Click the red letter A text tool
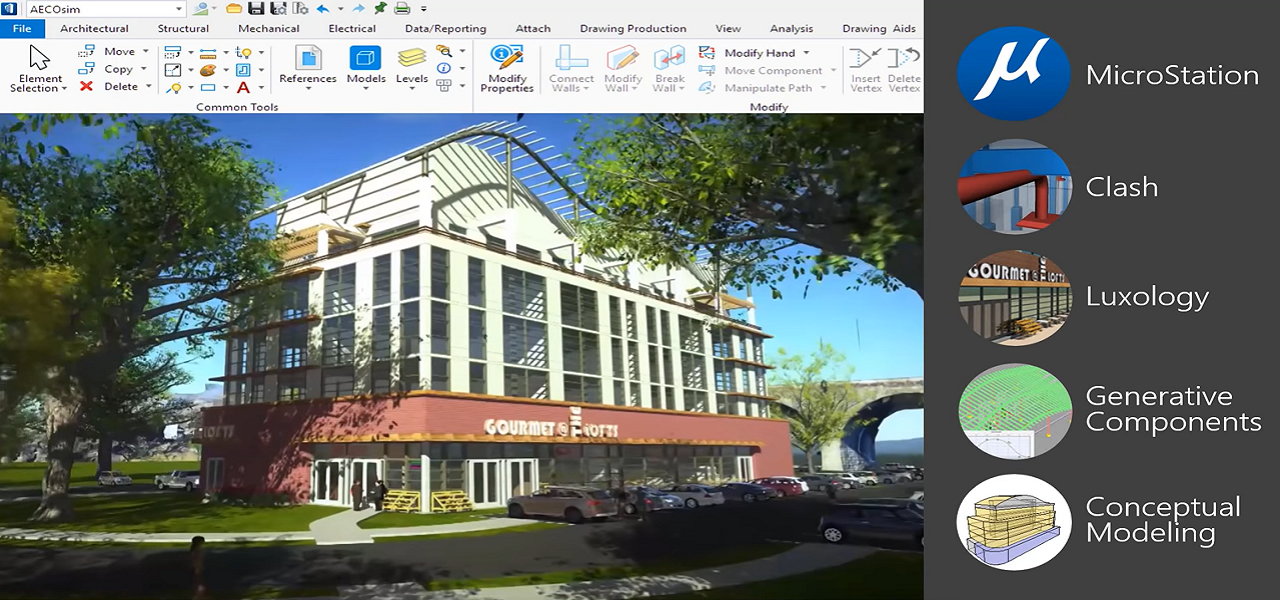 243,88
